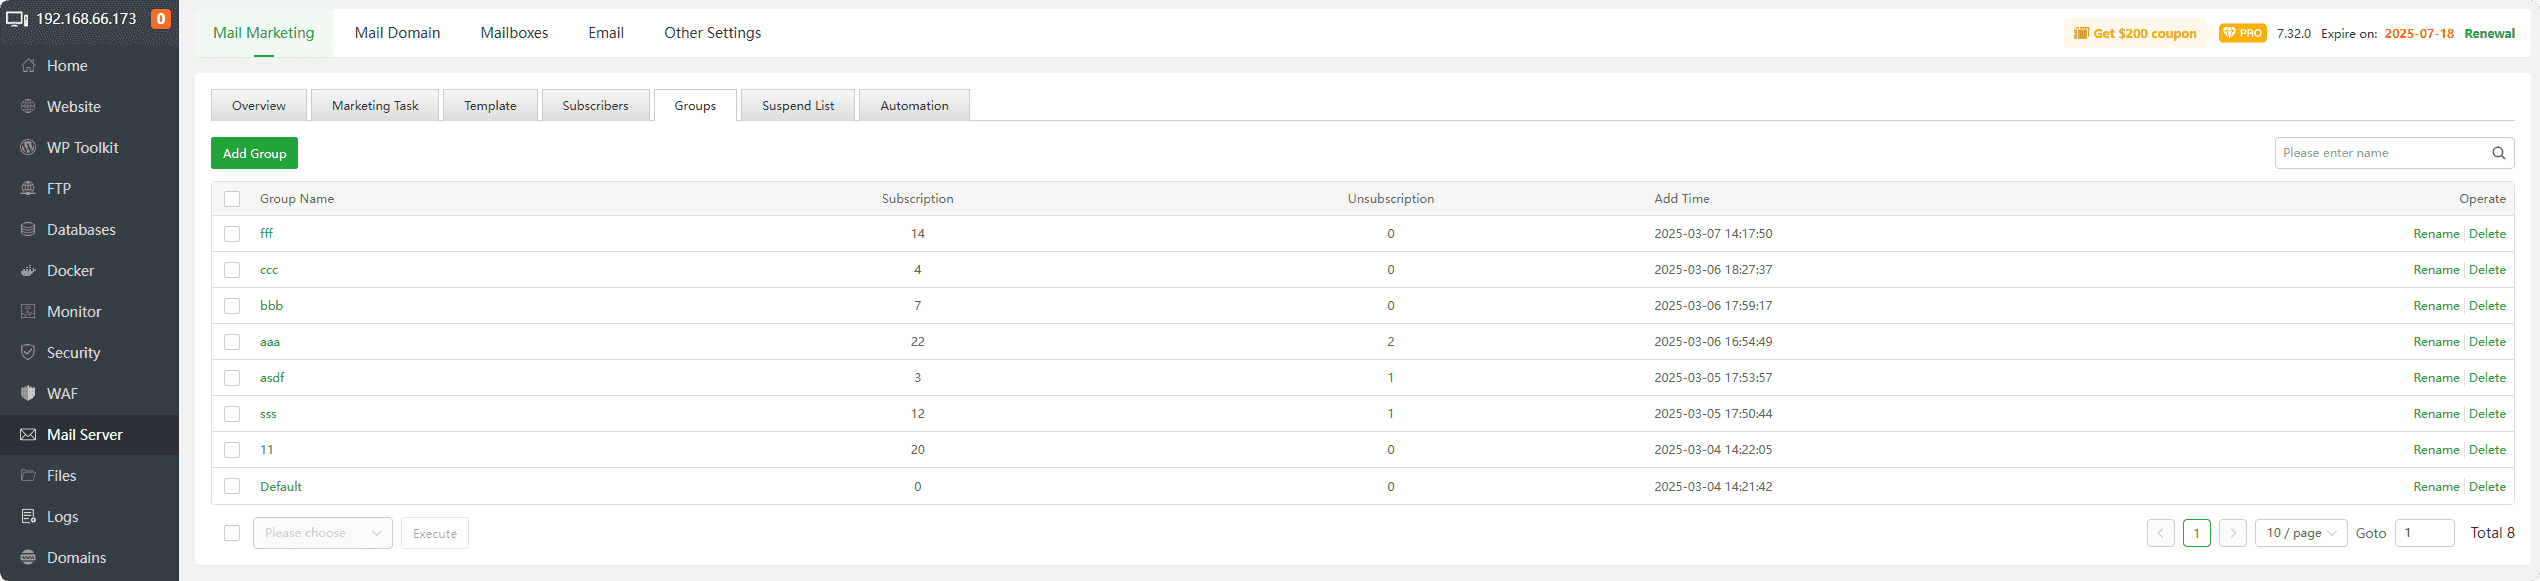The image size is (2540, 581).
Task: Tick the checkbox for group fff
Action: pos(232,234)
